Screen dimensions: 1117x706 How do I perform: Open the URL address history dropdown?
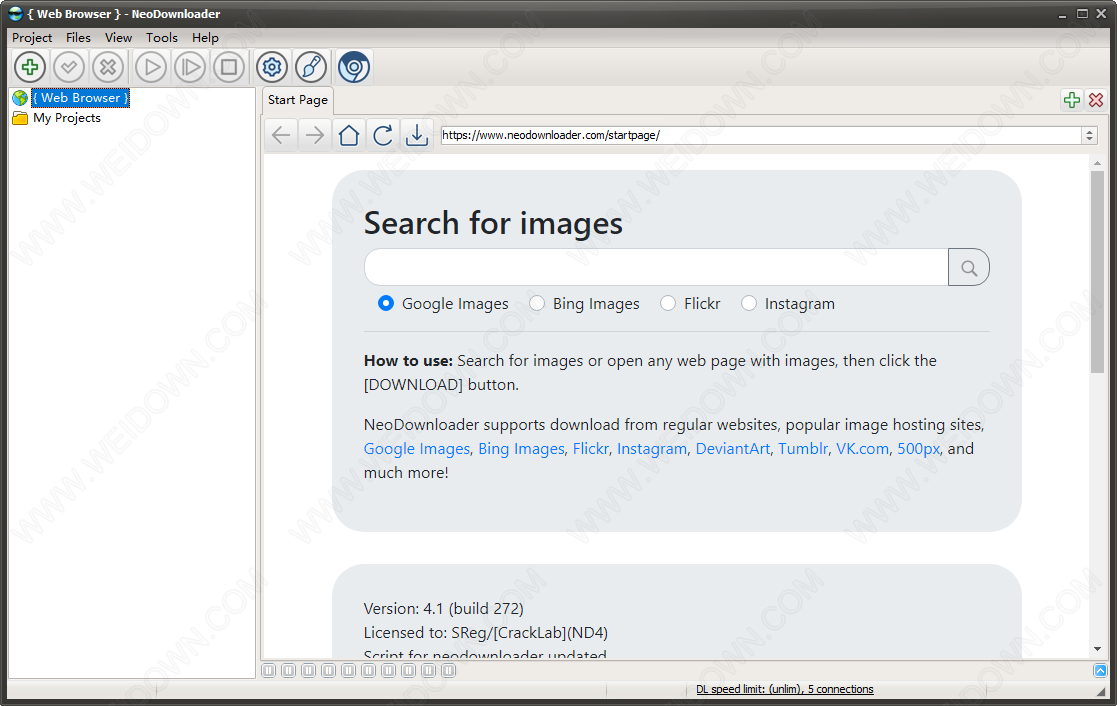1089,135
